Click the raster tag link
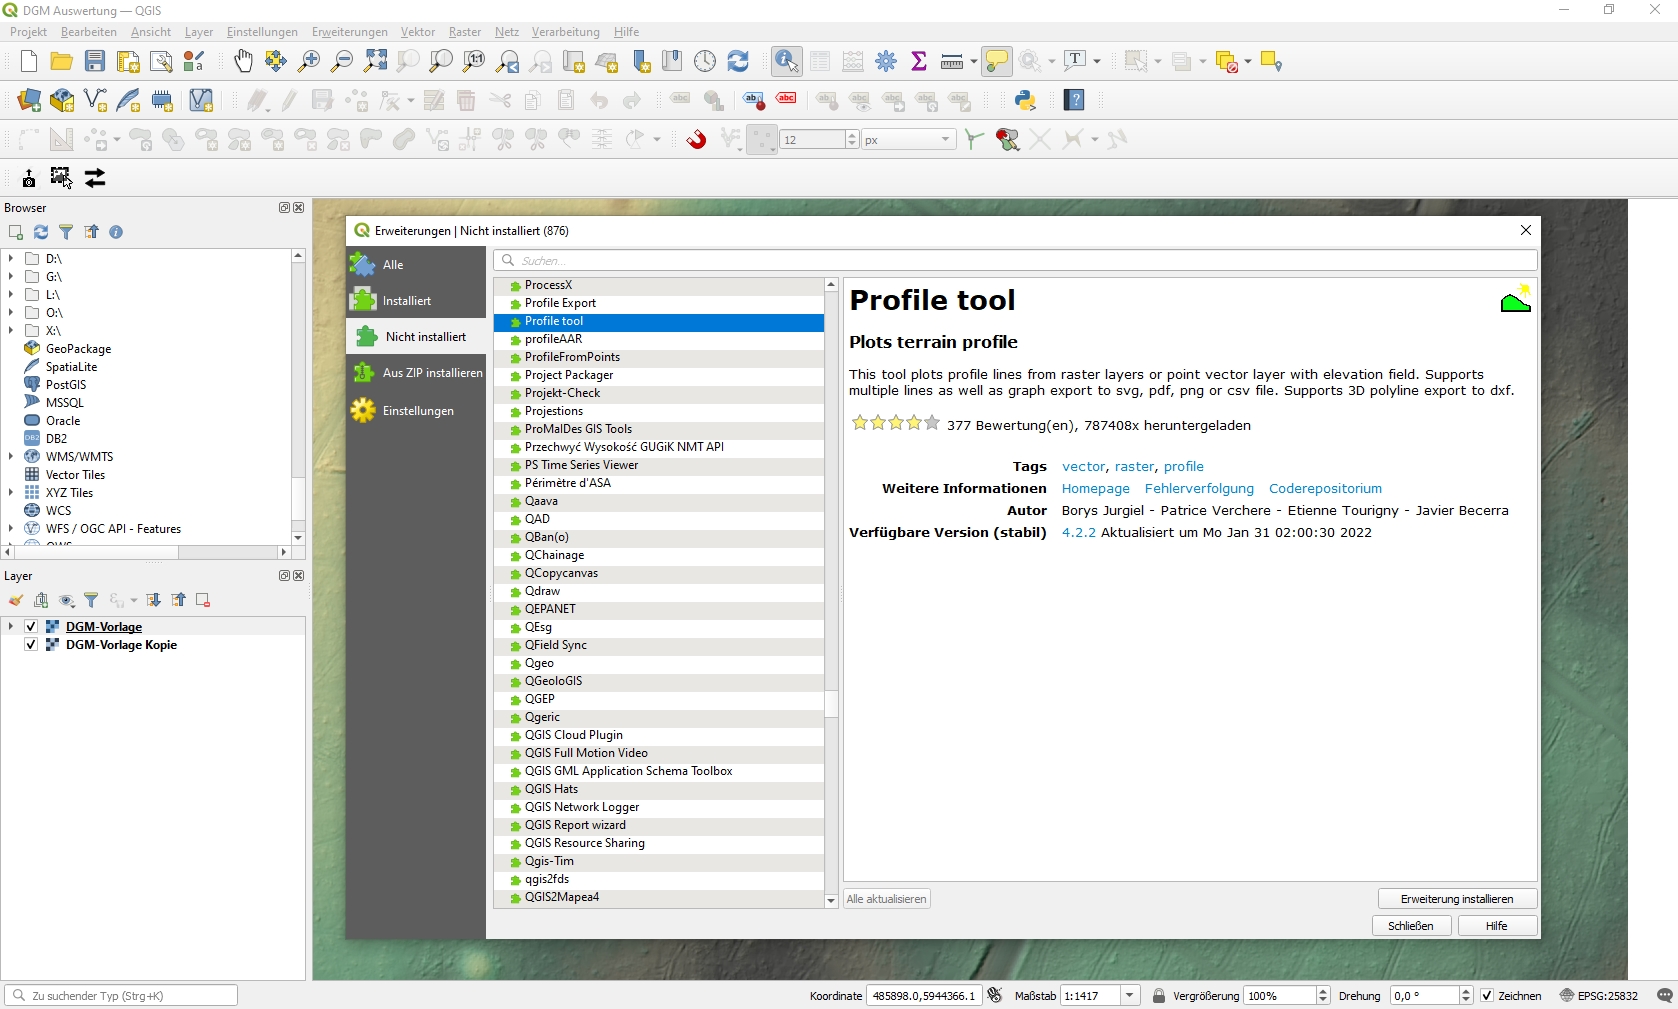The height and width of the screenshot is (1009, 1678). 1134,467
